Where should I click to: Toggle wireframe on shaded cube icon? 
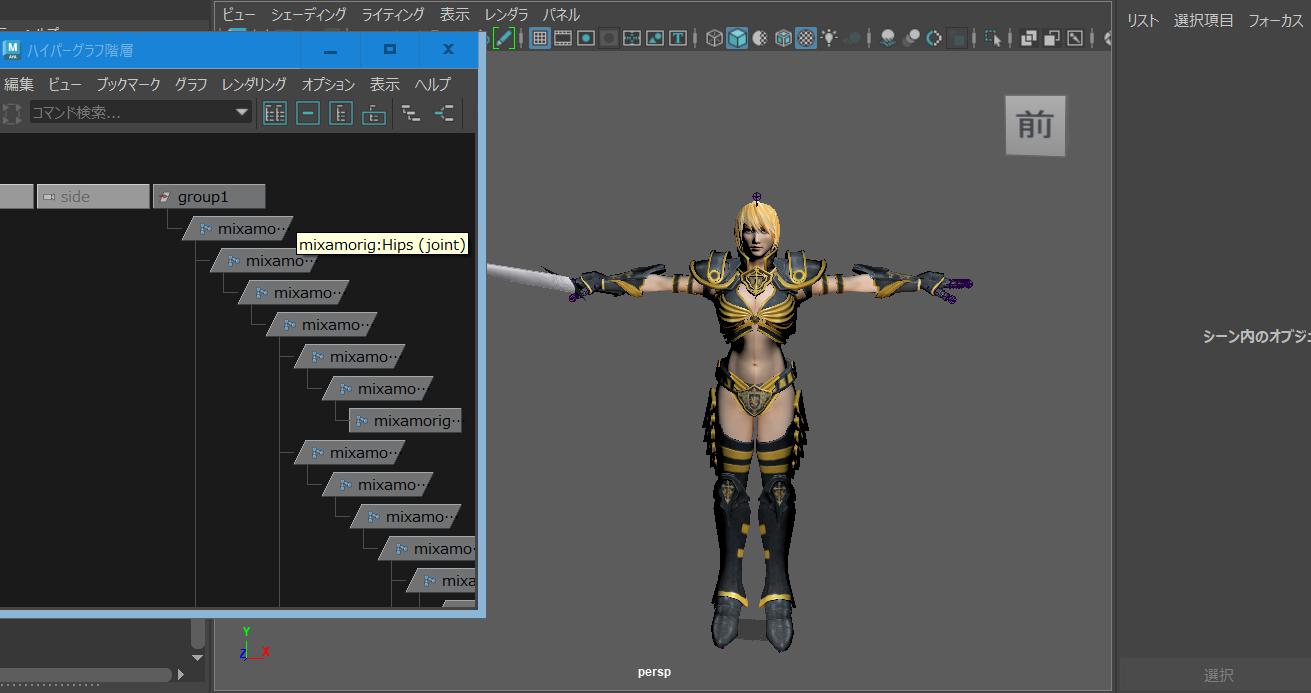pyautogui.click(x=783, y=38)
